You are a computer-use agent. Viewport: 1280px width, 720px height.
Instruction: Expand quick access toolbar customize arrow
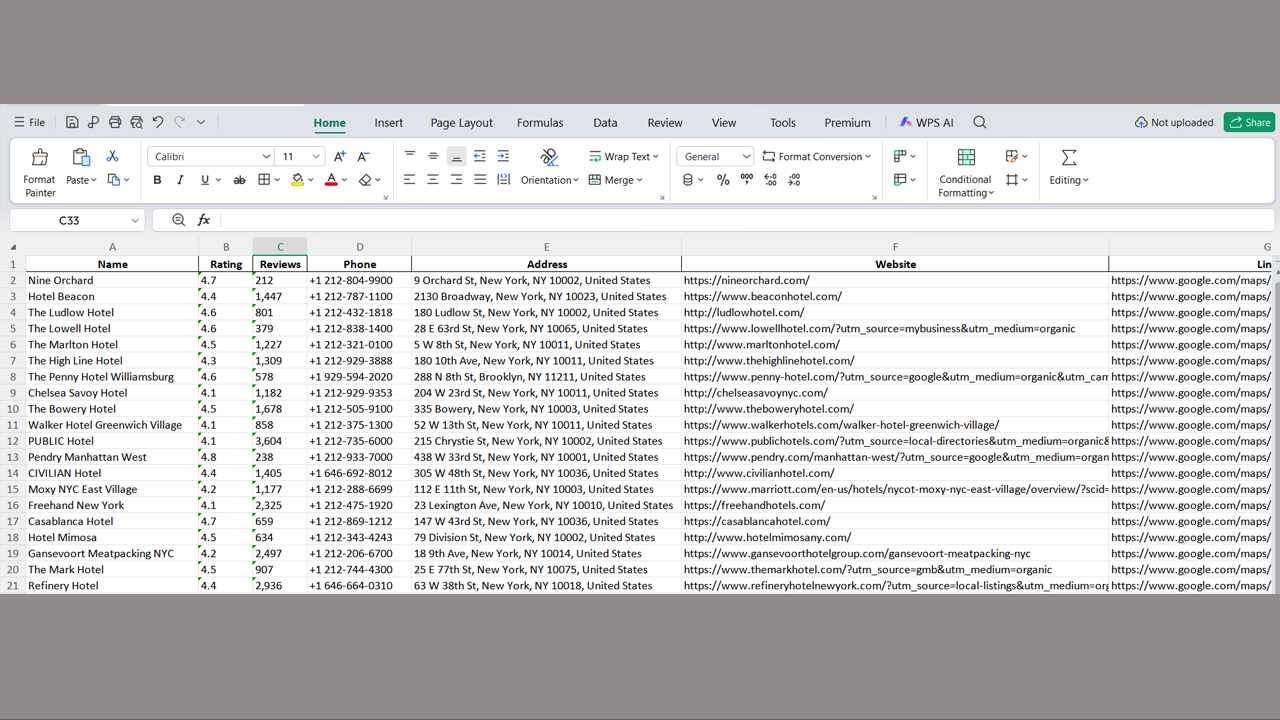[x=201, y=122]
